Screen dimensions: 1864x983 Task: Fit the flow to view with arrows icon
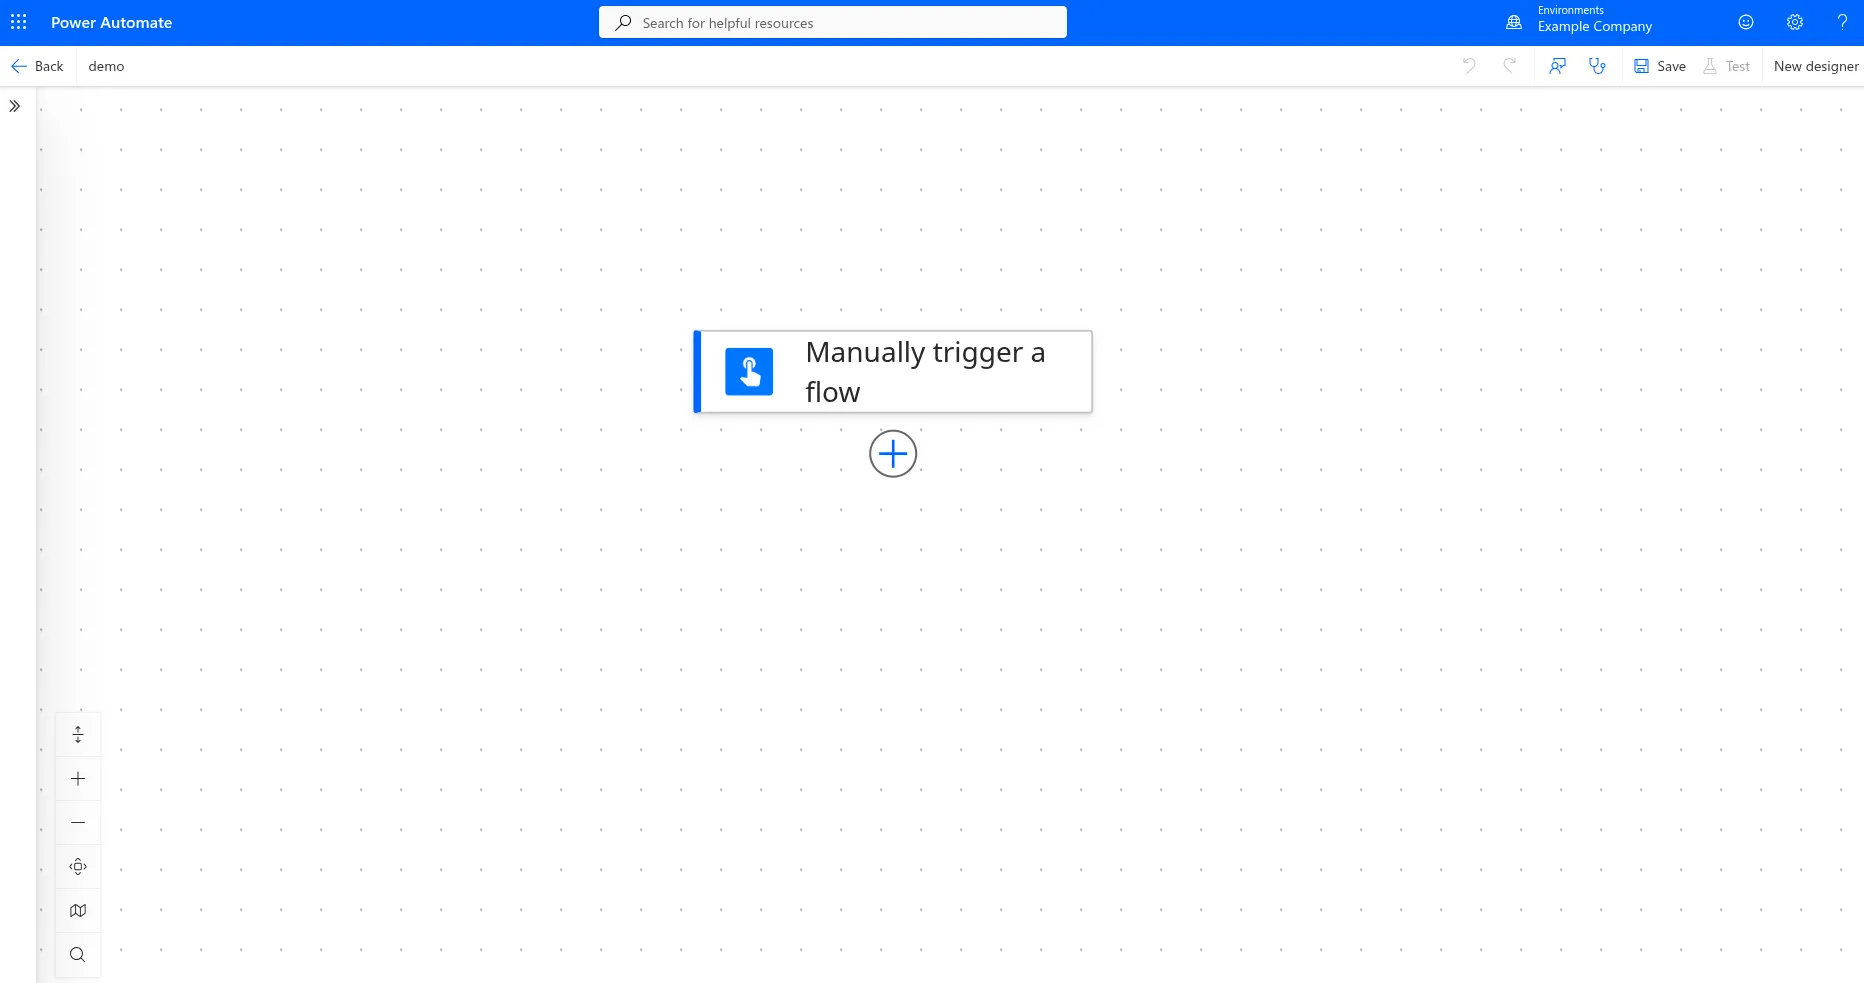coord(78,733)
